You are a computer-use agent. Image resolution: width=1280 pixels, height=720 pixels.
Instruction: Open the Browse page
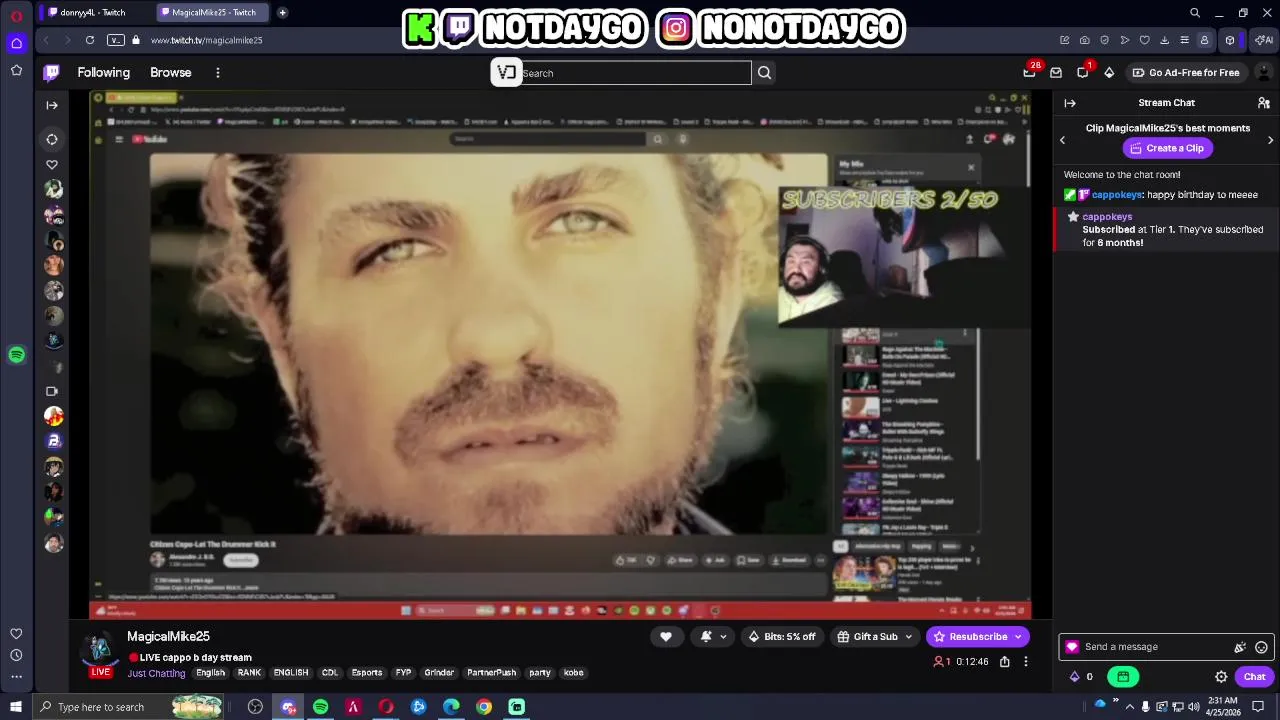[x=170, y=72]
